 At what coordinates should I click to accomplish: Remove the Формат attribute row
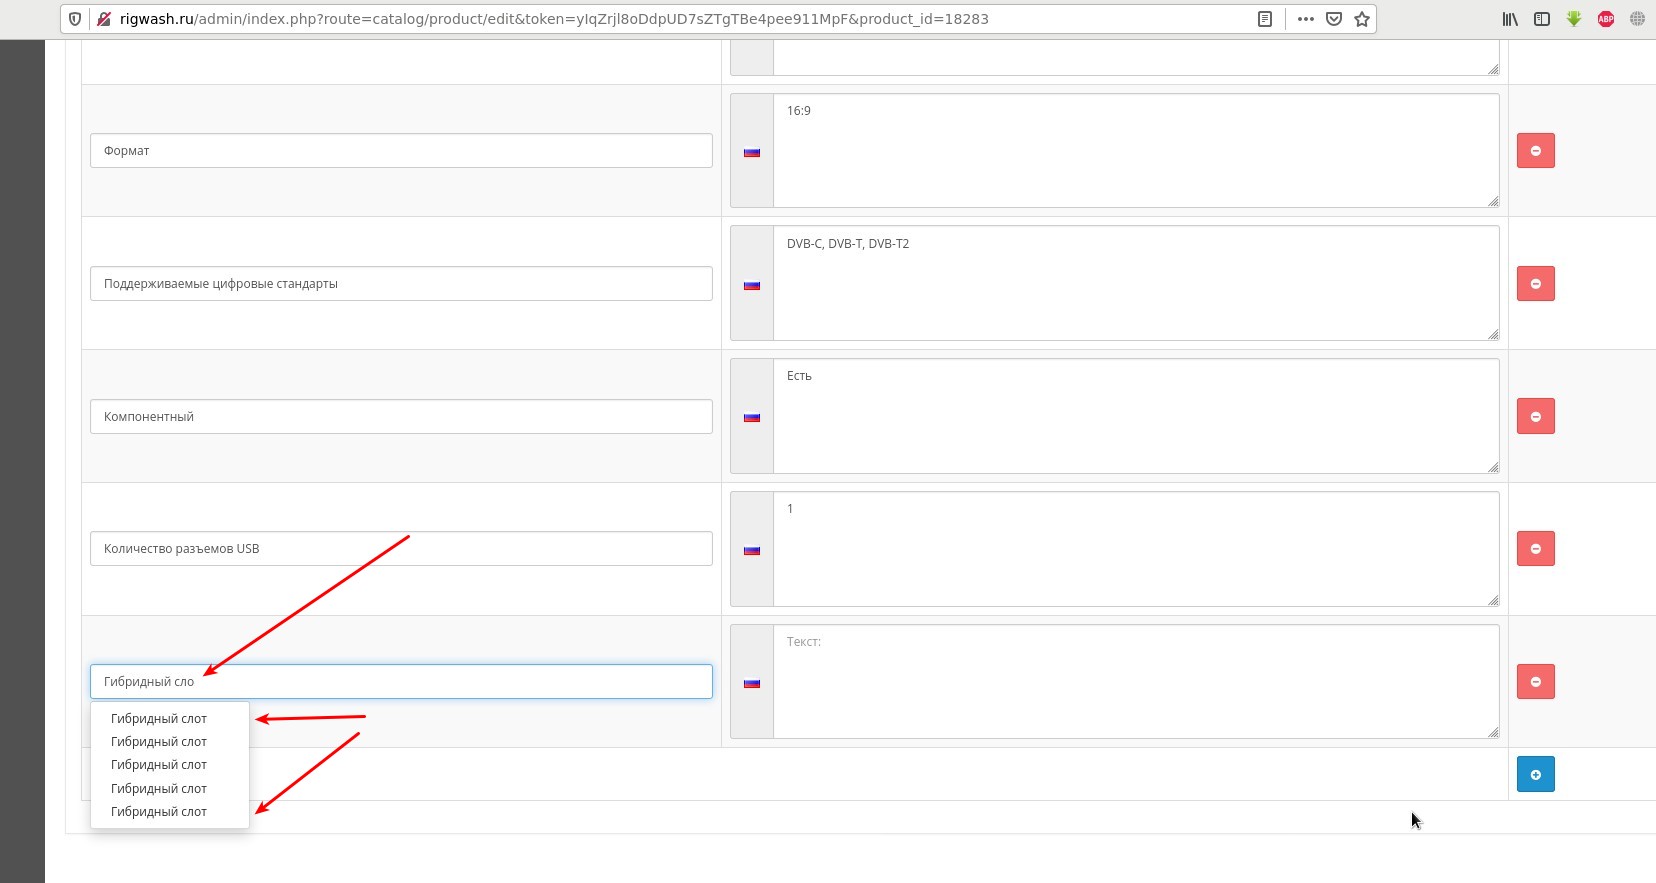coord(1535,151)
